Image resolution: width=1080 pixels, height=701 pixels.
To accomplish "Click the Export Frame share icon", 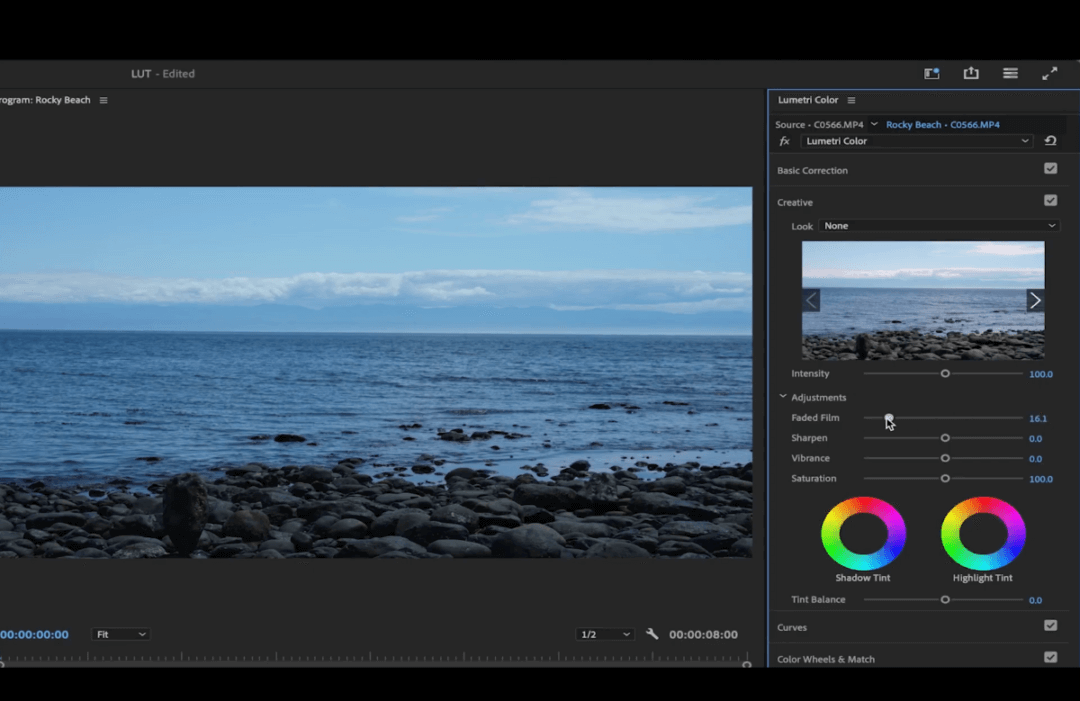I will [x=971, y=73].
